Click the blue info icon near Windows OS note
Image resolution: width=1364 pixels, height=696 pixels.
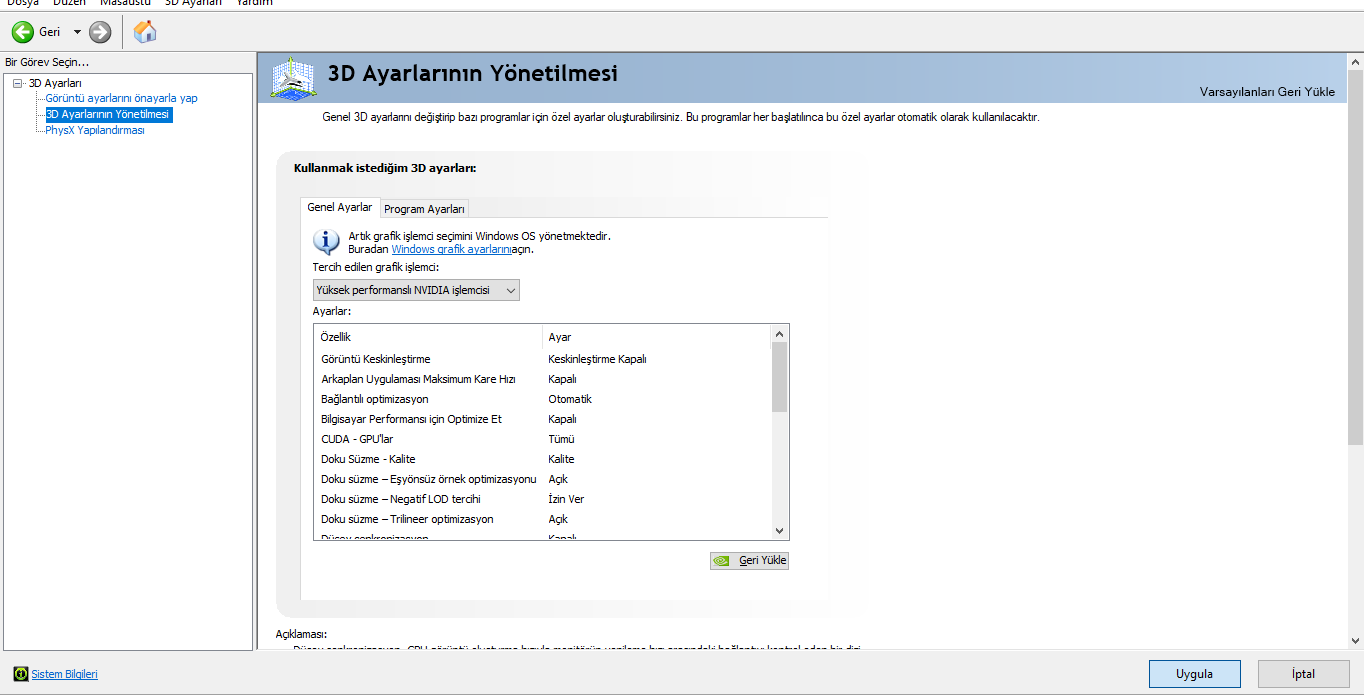(326, 241)
